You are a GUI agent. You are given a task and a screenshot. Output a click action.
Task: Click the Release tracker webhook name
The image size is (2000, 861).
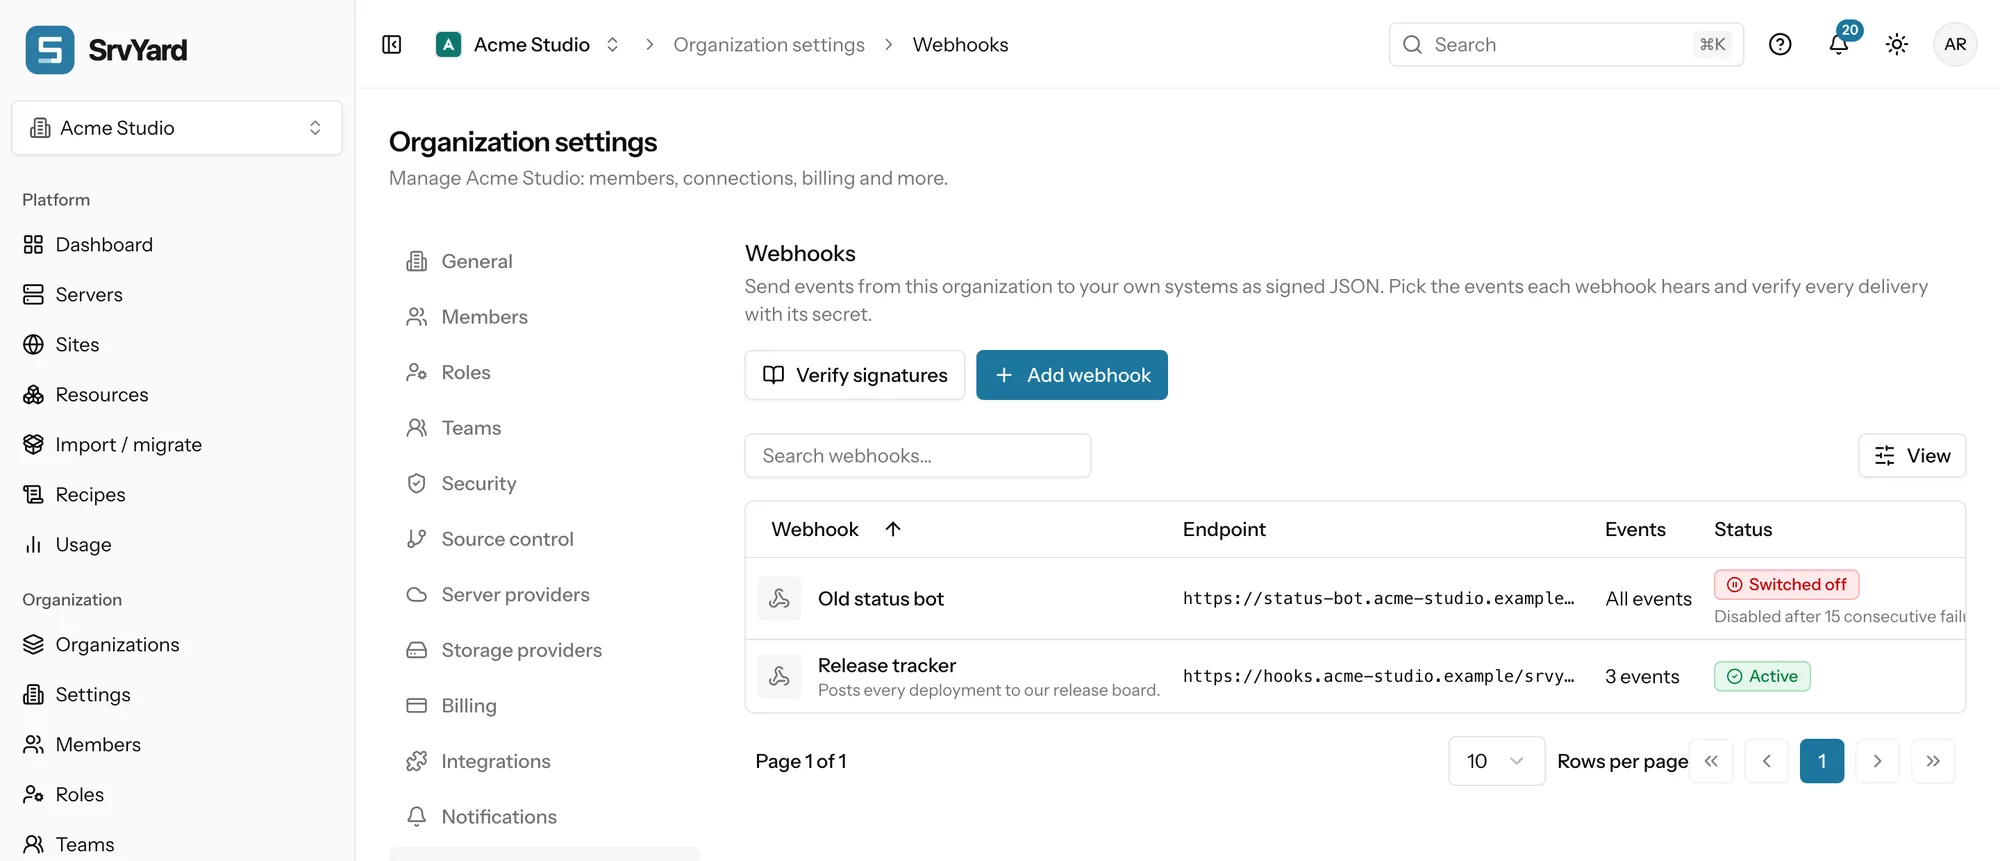pyautogui.click(x=887, y=666)
